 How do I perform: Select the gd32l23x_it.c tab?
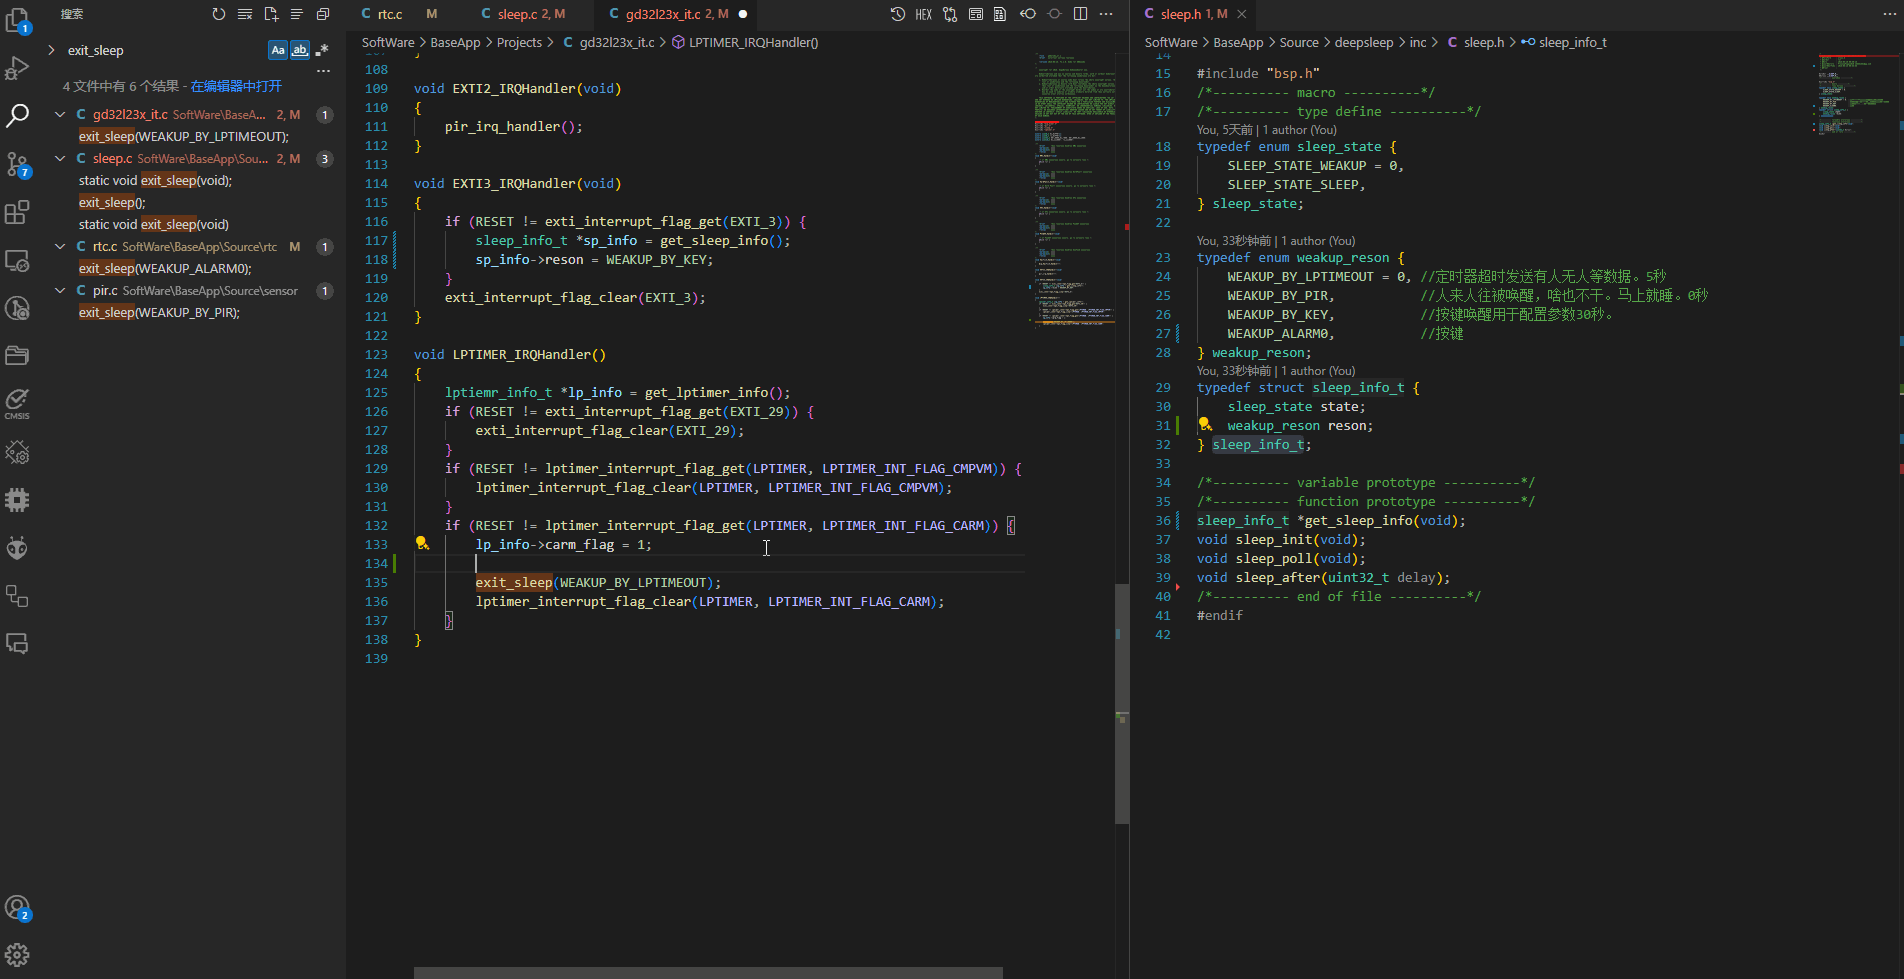[x=676, y=14]
